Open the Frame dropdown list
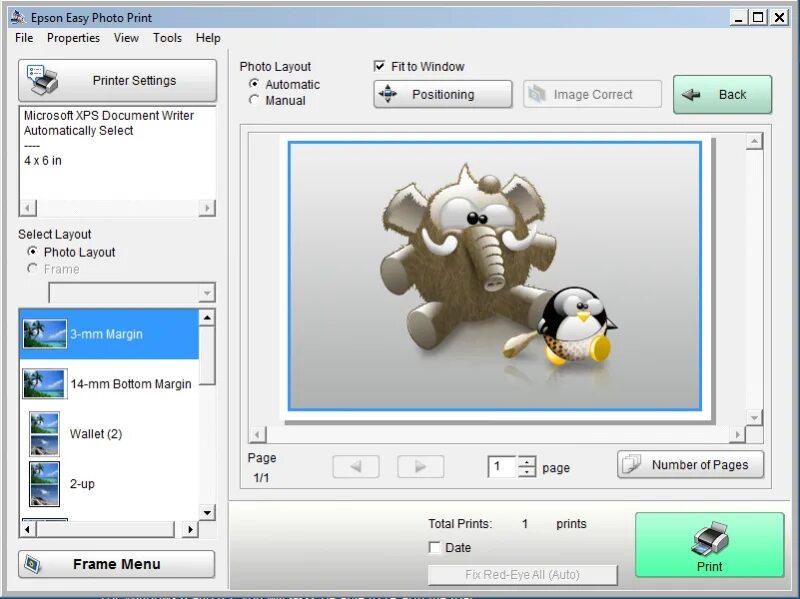The width and height of the screenshot is (800, 599). pyautogui.click(x=207, y=293)
